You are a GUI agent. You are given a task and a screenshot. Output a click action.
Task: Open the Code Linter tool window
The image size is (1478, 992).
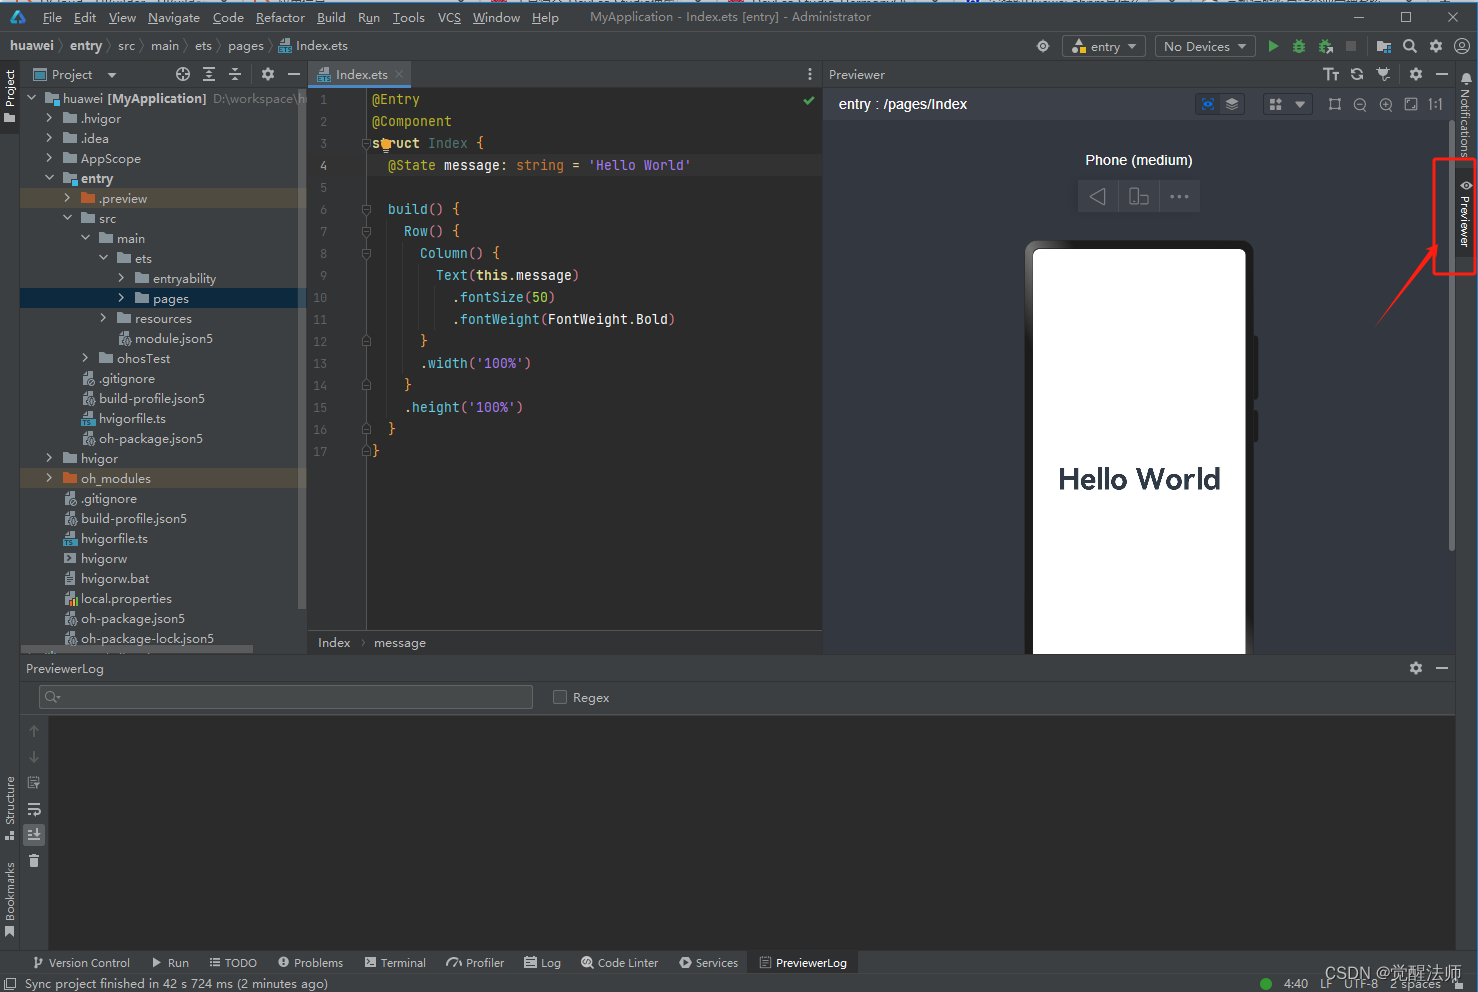pos(620,962)
